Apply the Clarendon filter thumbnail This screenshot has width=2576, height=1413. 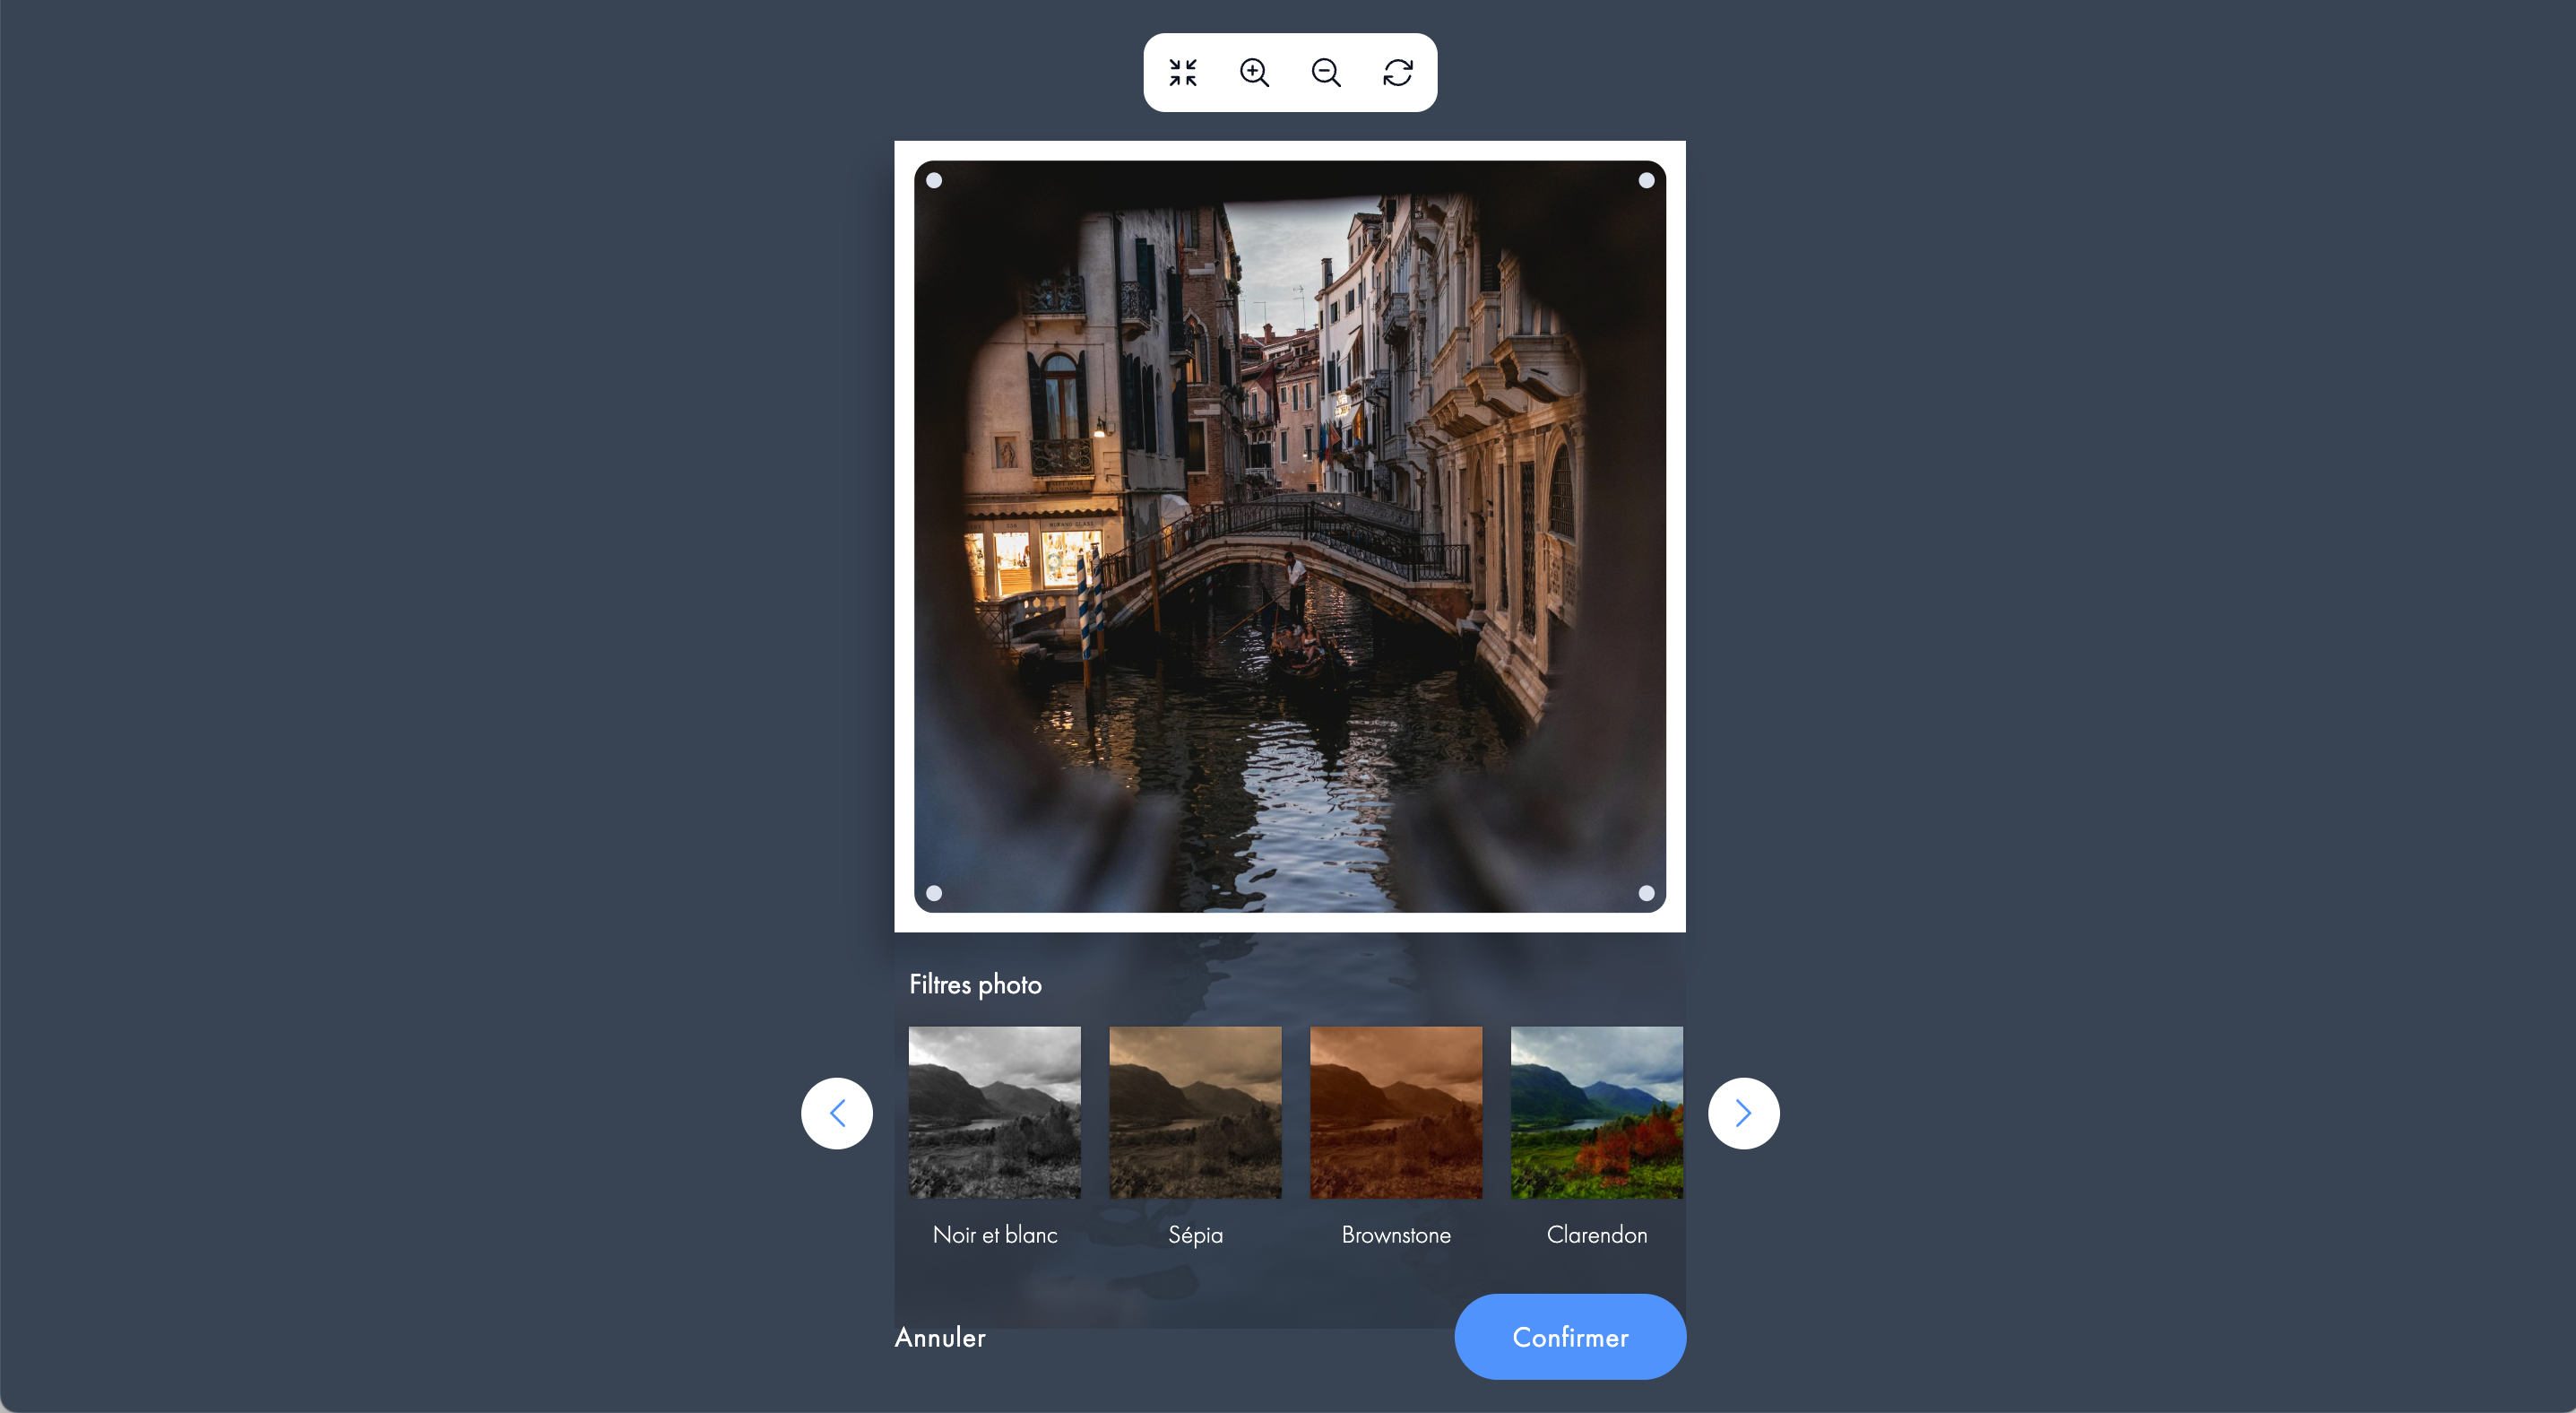pyautogui.click(x=1597, y=1112)
